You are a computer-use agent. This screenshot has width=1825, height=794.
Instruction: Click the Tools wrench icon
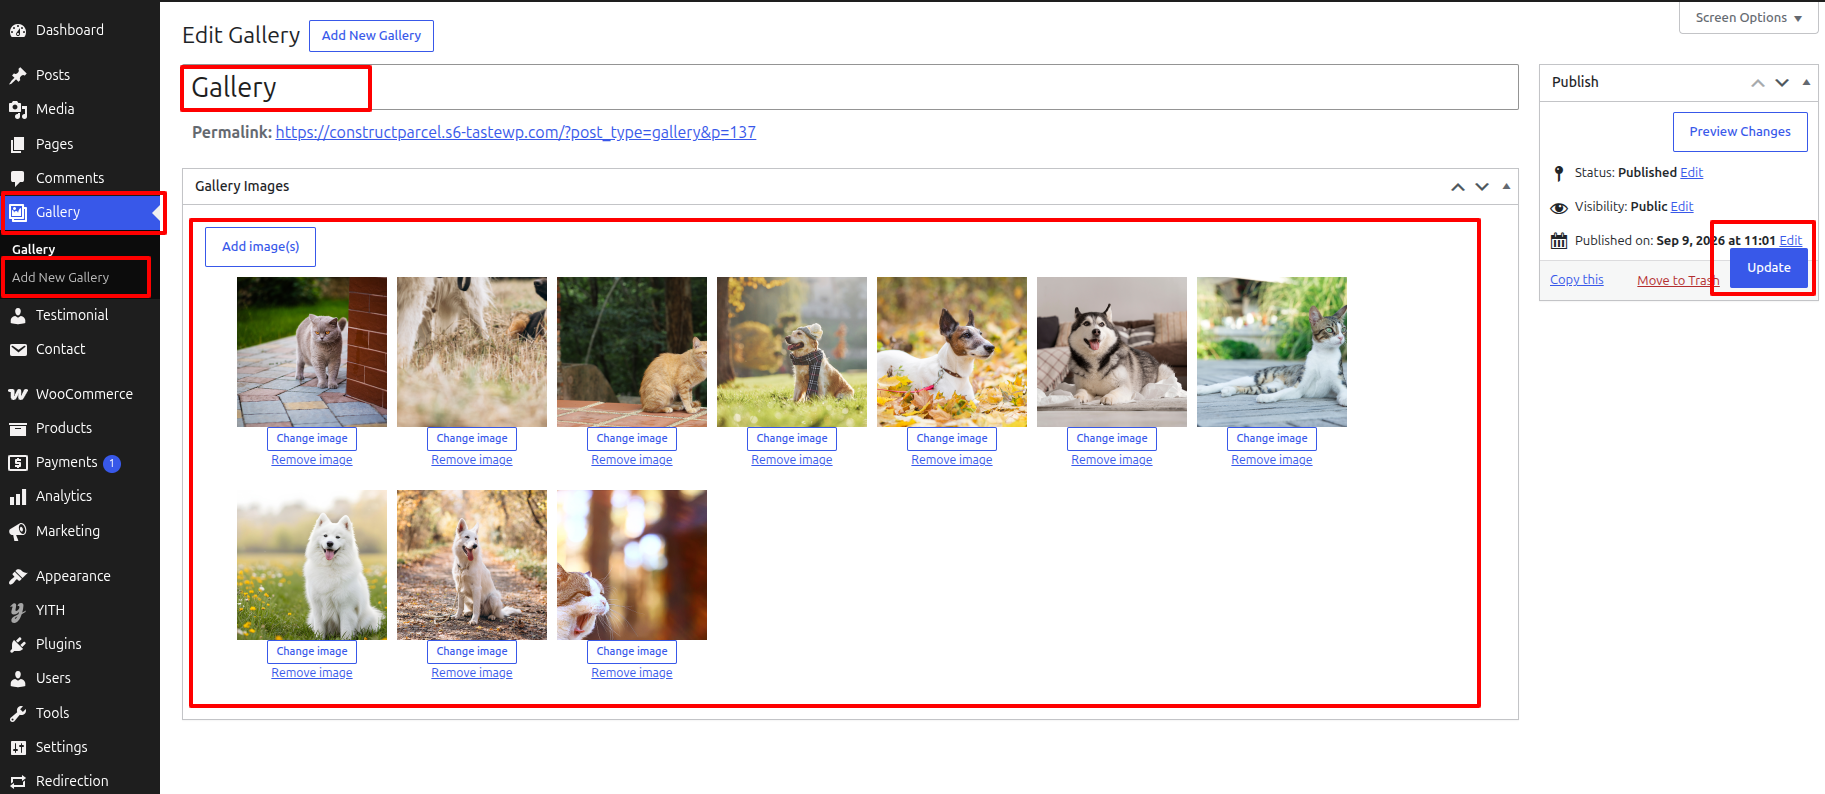18,714
